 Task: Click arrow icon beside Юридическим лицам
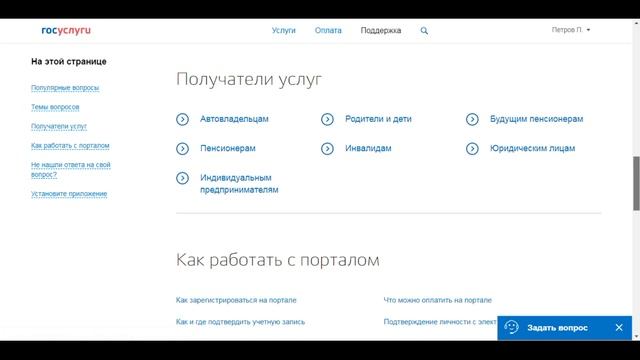(x=472, y=149)
